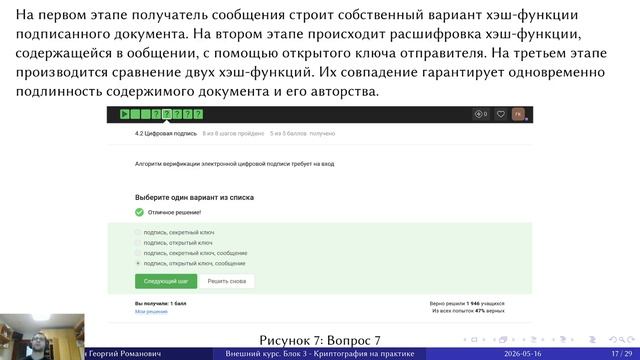Select option 'подпись, открытый ключ'
The width and height of the screenshot is (640, 360).
click(x=174, y=243)
